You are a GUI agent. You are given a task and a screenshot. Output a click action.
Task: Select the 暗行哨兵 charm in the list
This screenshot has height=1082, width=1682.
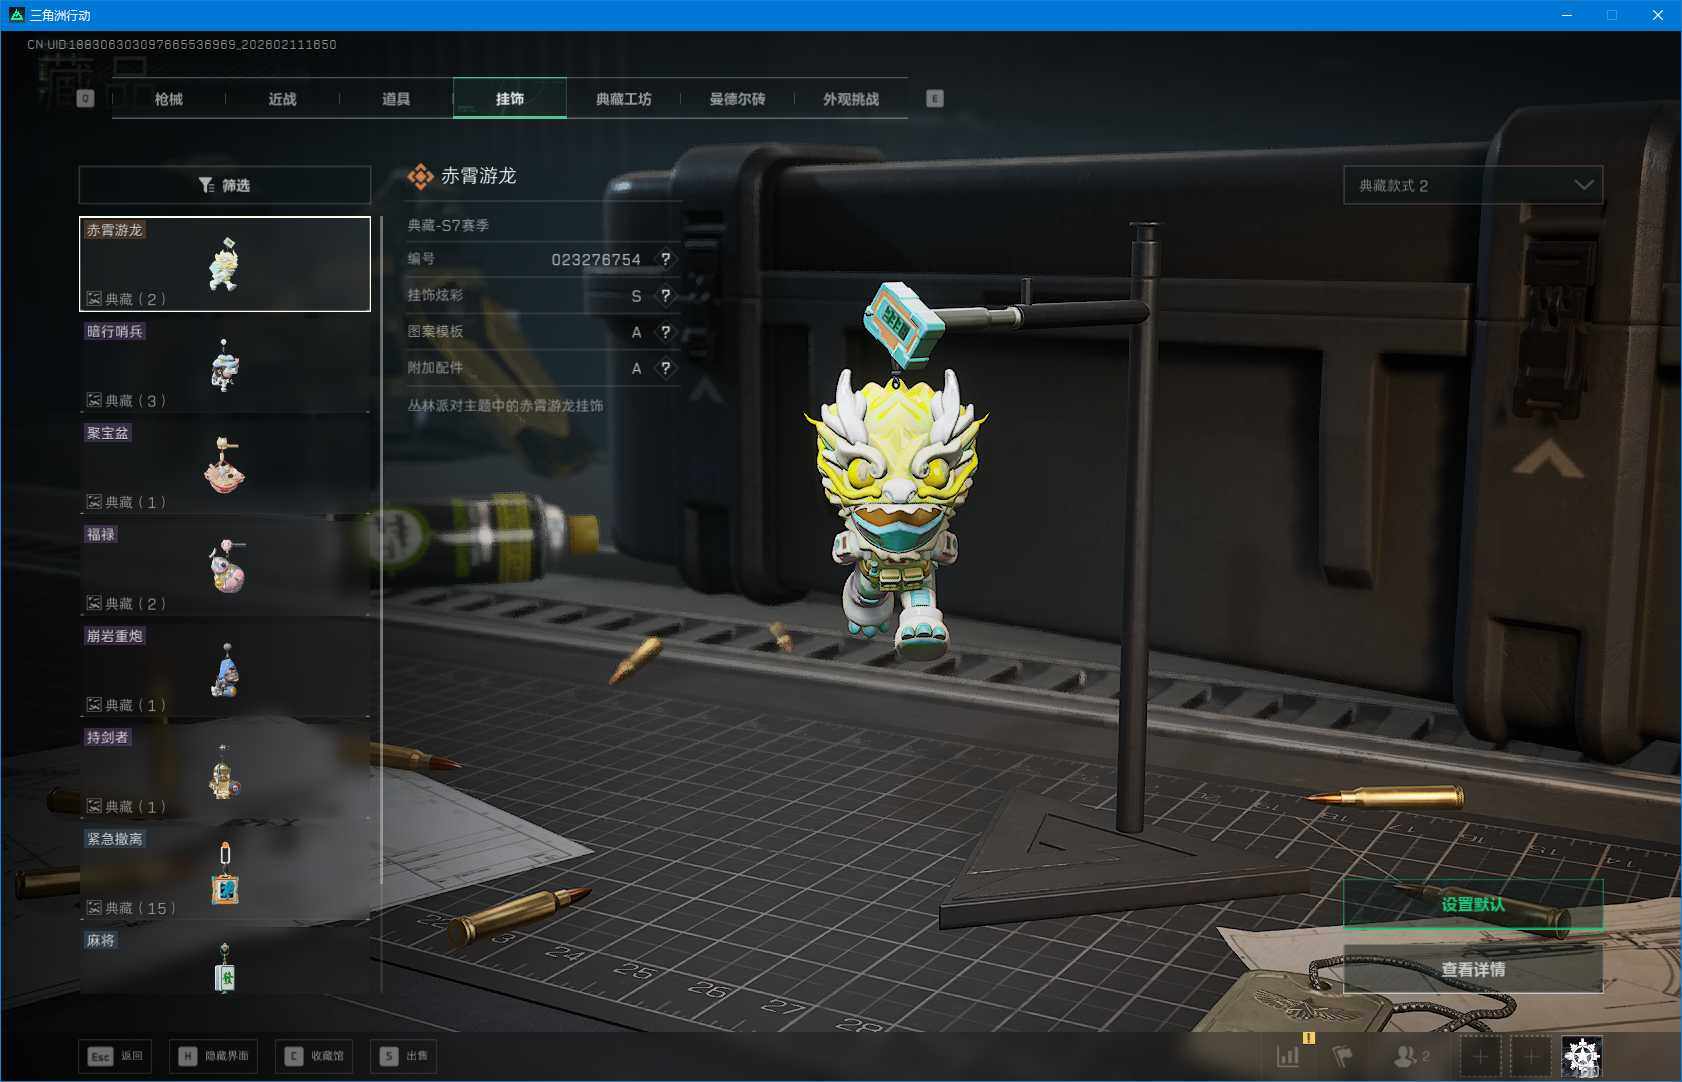tap(225, 366)
